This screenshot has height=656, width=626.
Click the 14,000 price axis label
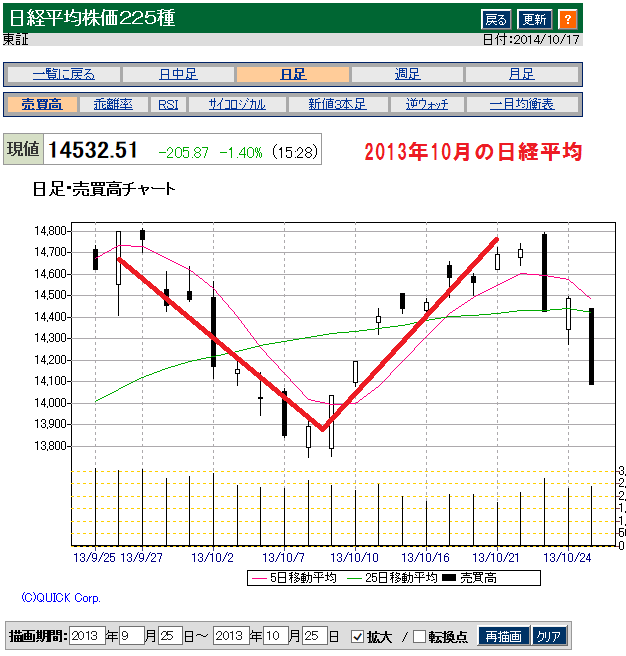tap(51, 403)
